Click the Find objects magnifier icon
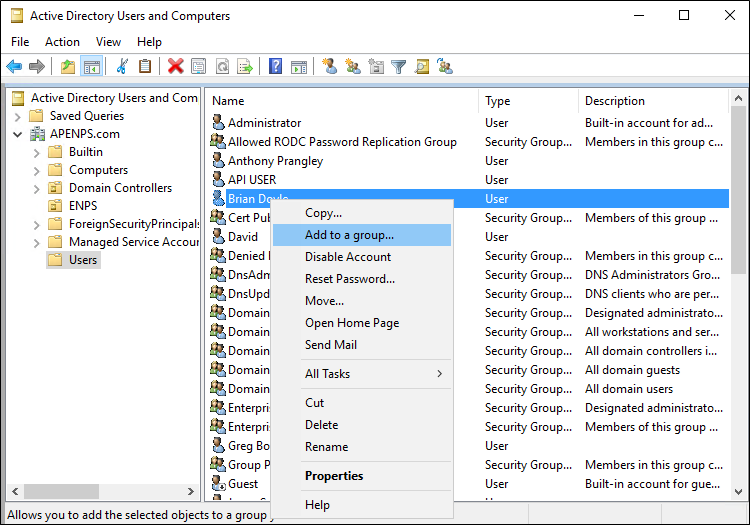The width and height of the screenshot is (750, 525). [x=421, y=66]
